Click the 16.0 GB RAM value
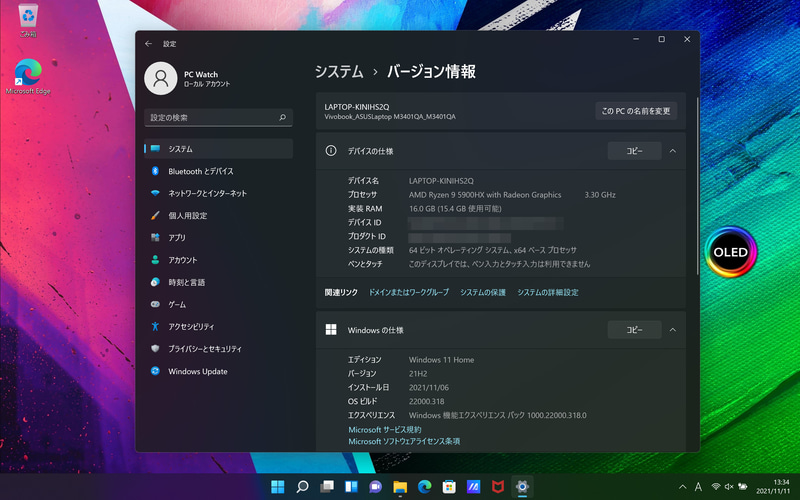800x500 pixels. 455,209
